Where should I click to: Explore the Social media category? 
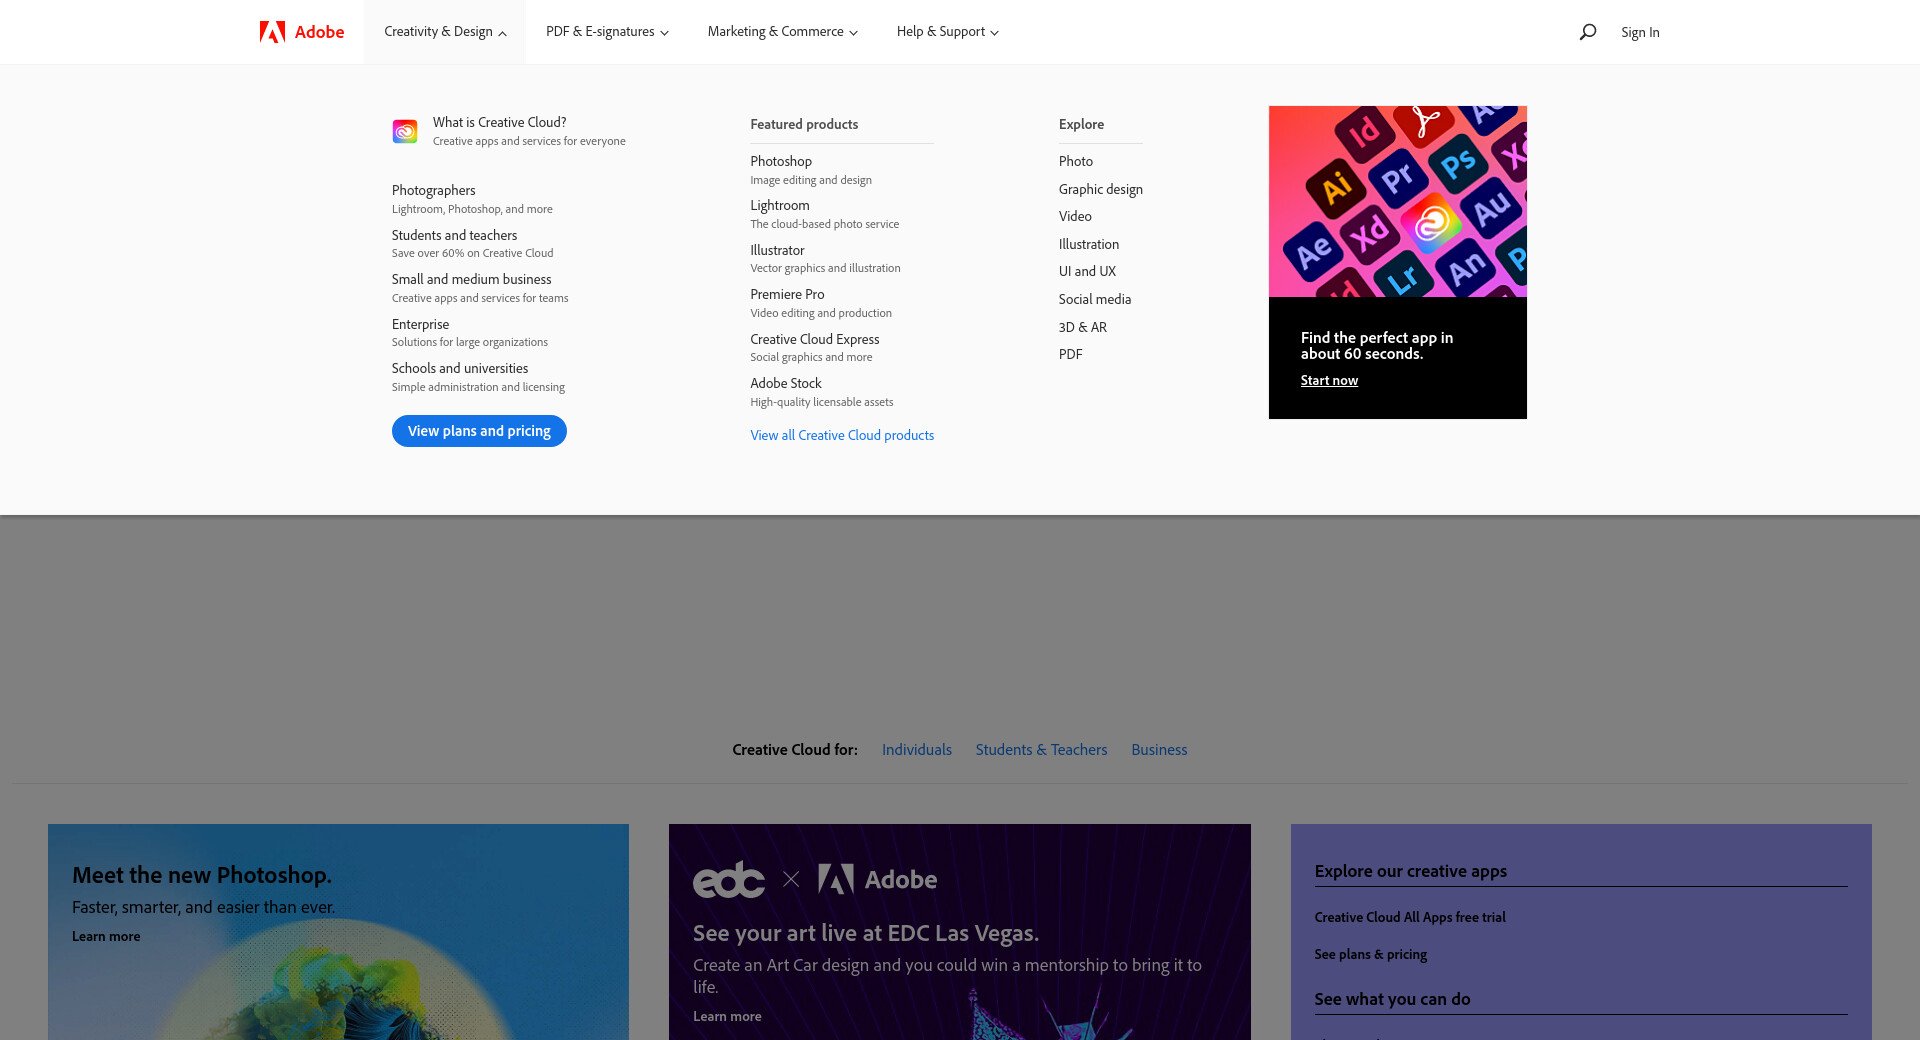pyautogui.click(x=1095, y=299)
